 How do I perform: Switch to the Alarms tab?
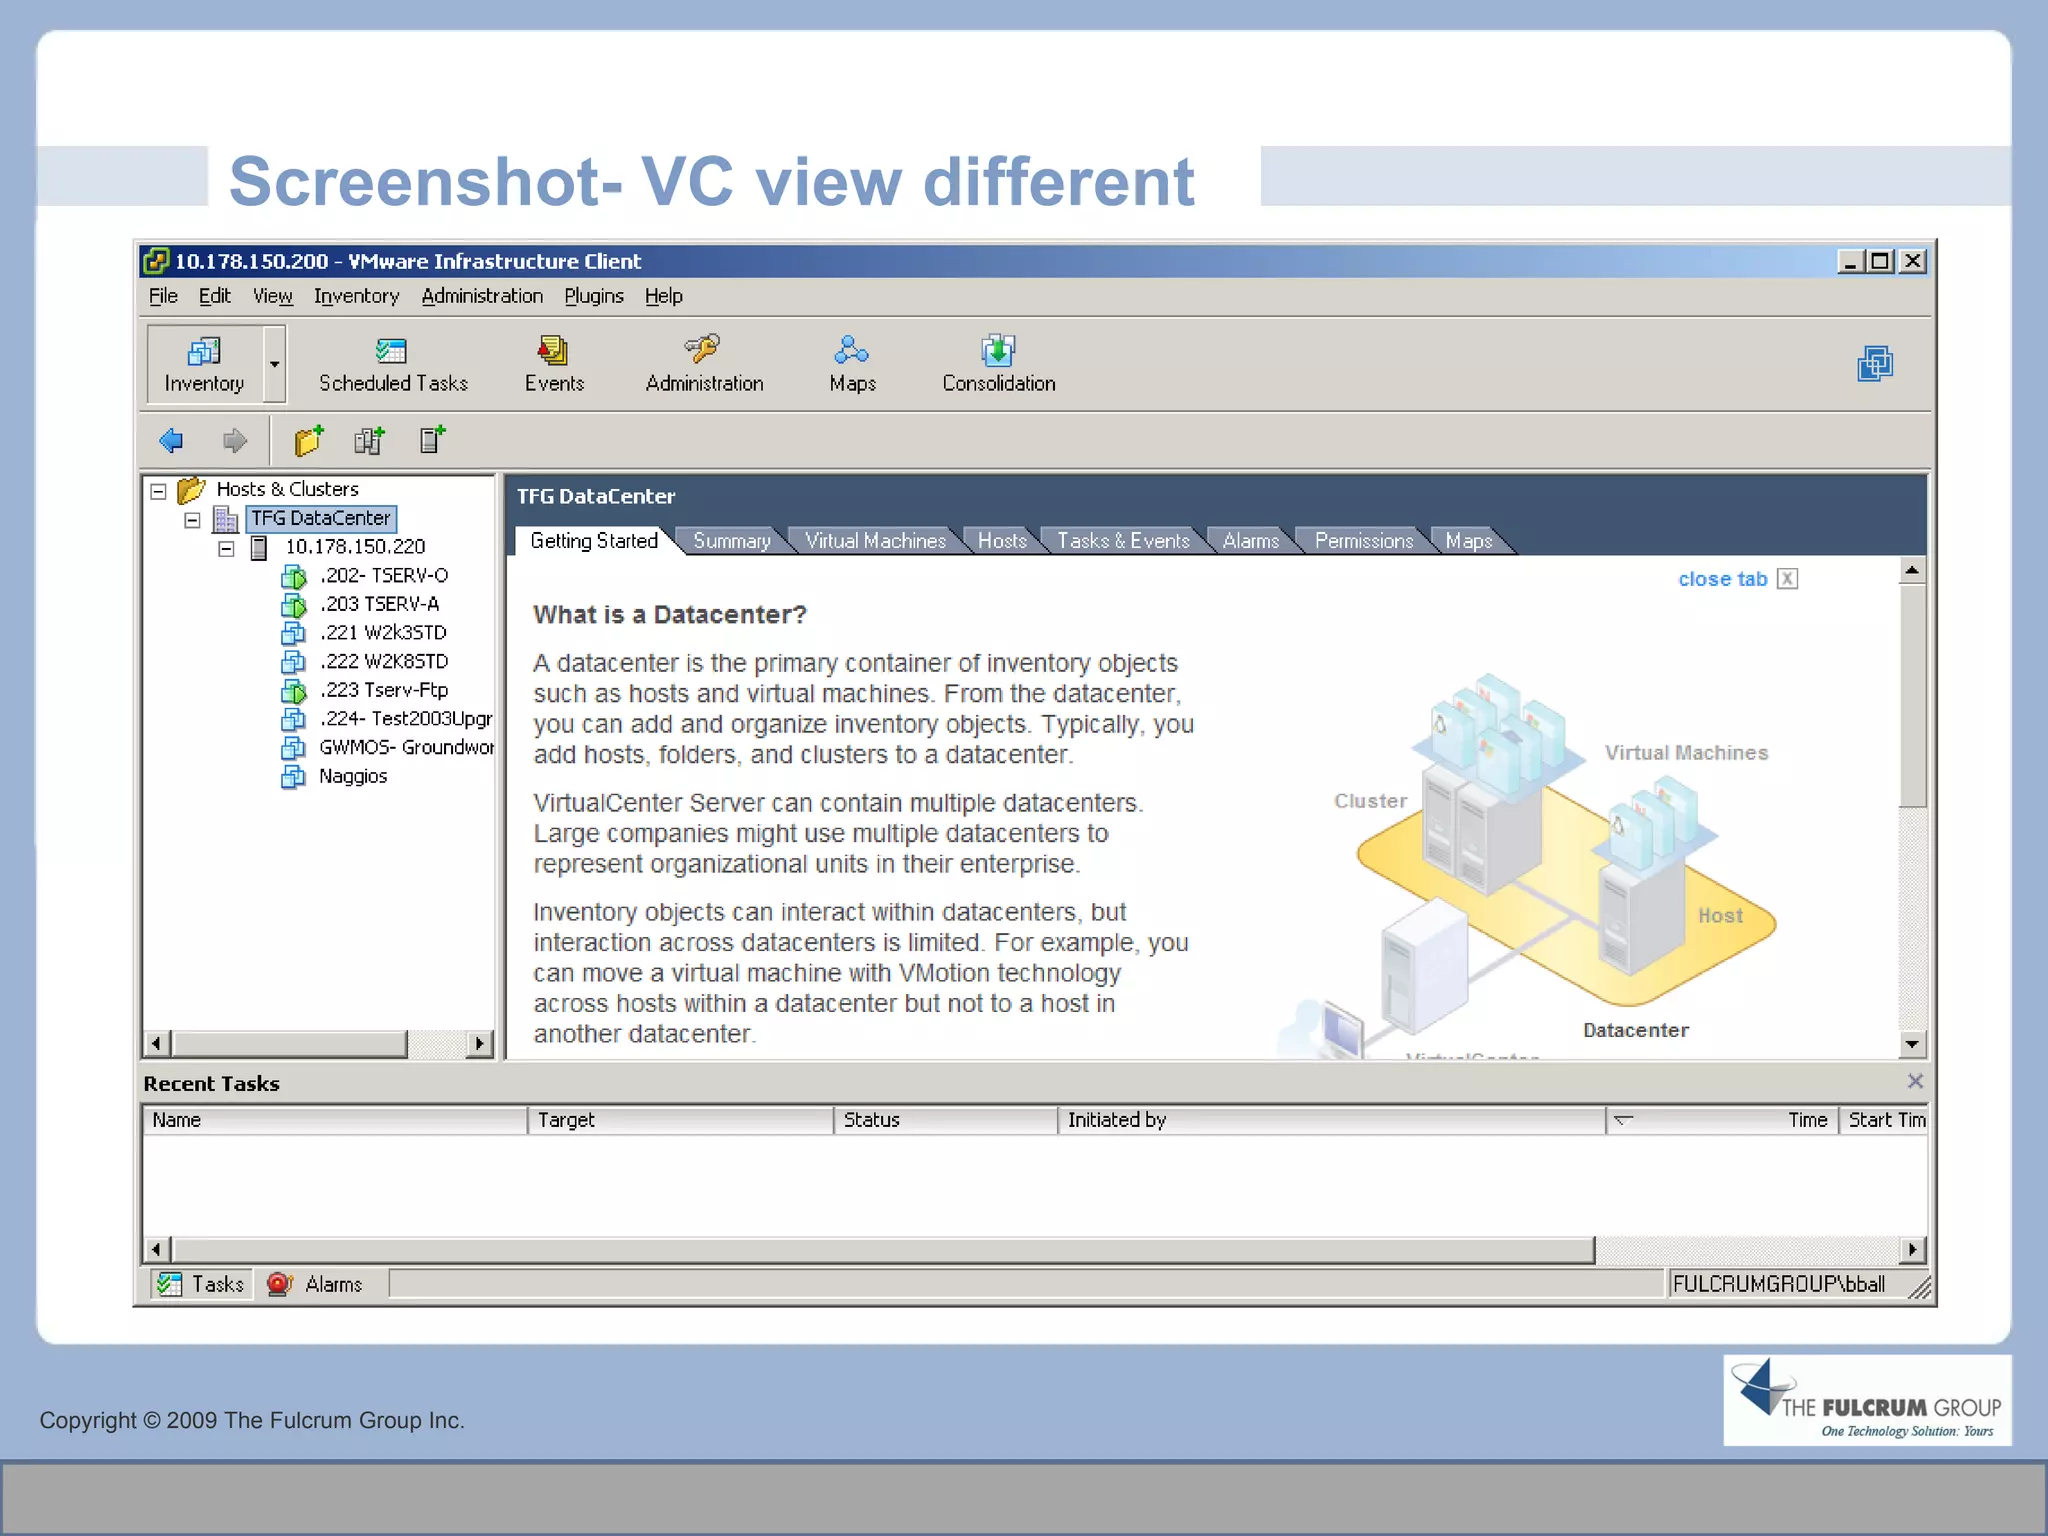click(x=1250, y=541)
